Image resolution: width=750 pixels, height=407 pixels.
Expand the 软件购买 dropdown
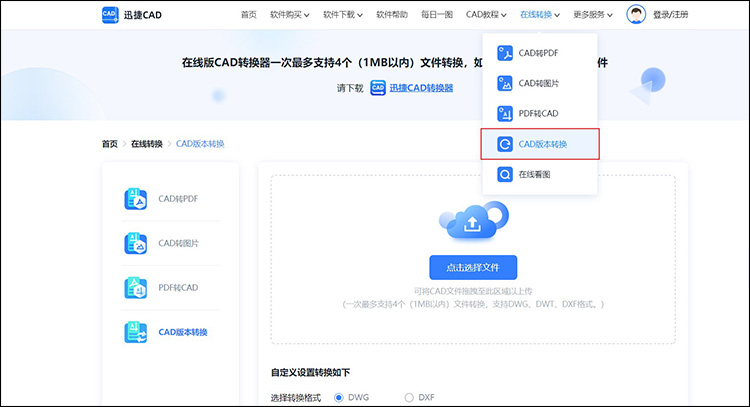coord(289,15)
